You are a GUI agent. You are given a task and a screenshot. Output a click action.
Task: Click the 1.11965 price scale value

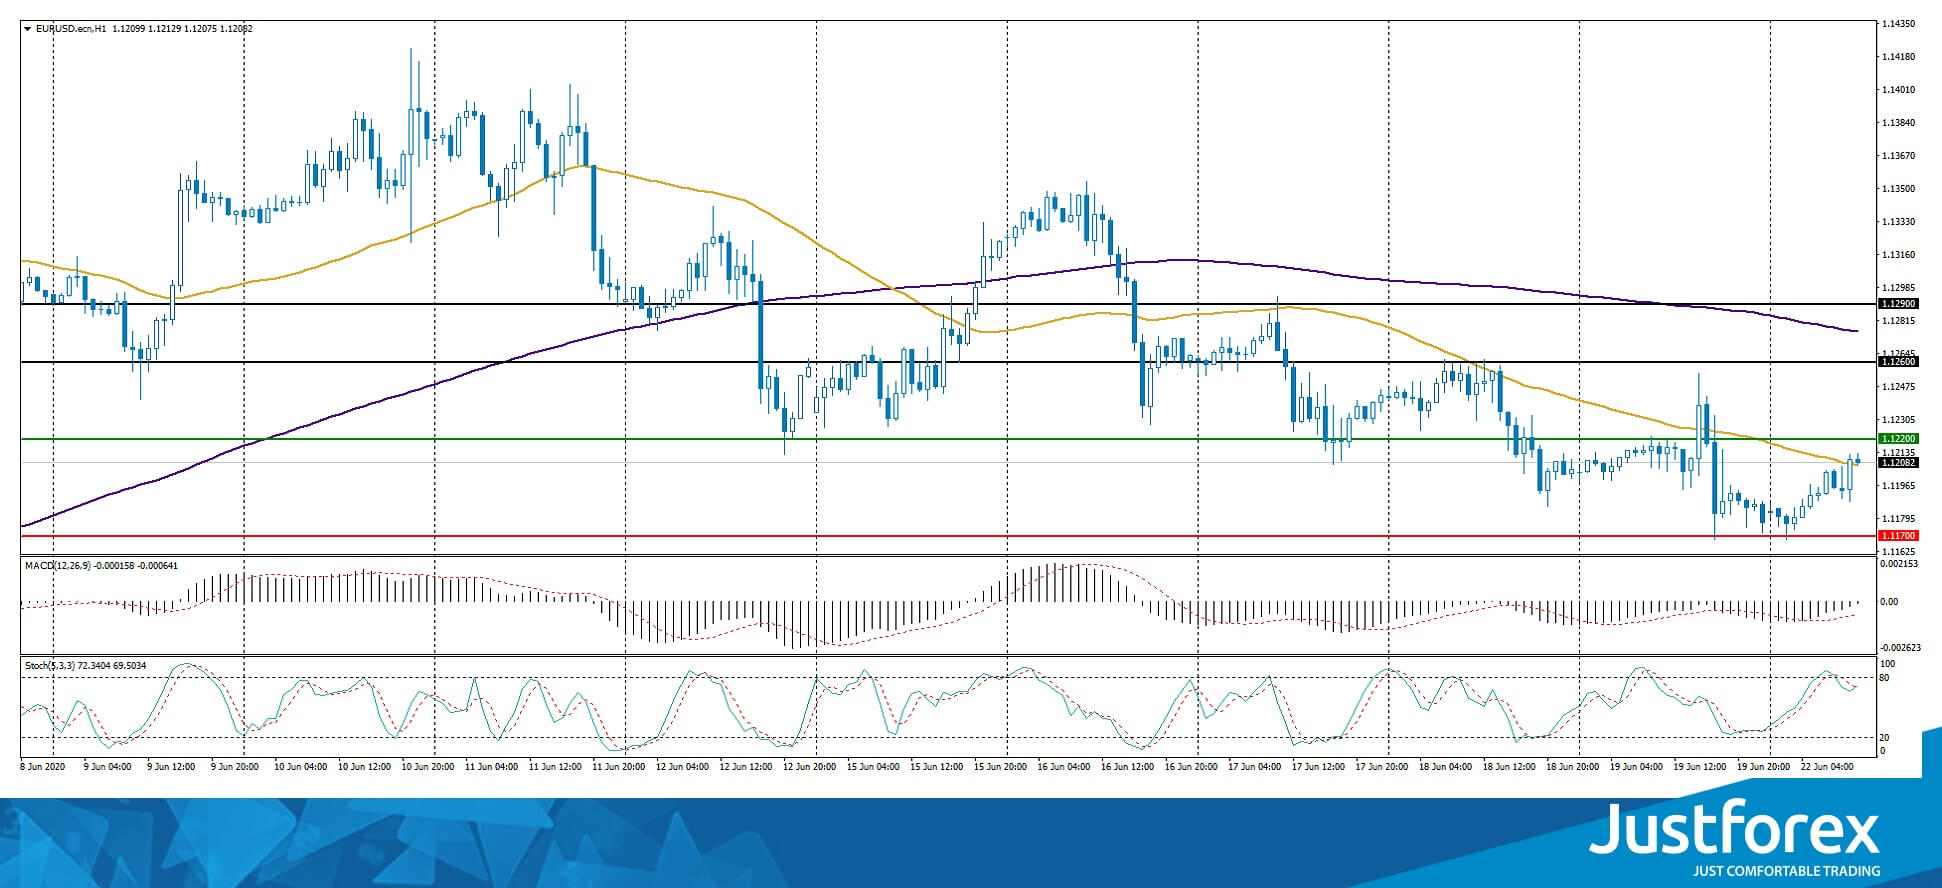(x=1898, y=486)
